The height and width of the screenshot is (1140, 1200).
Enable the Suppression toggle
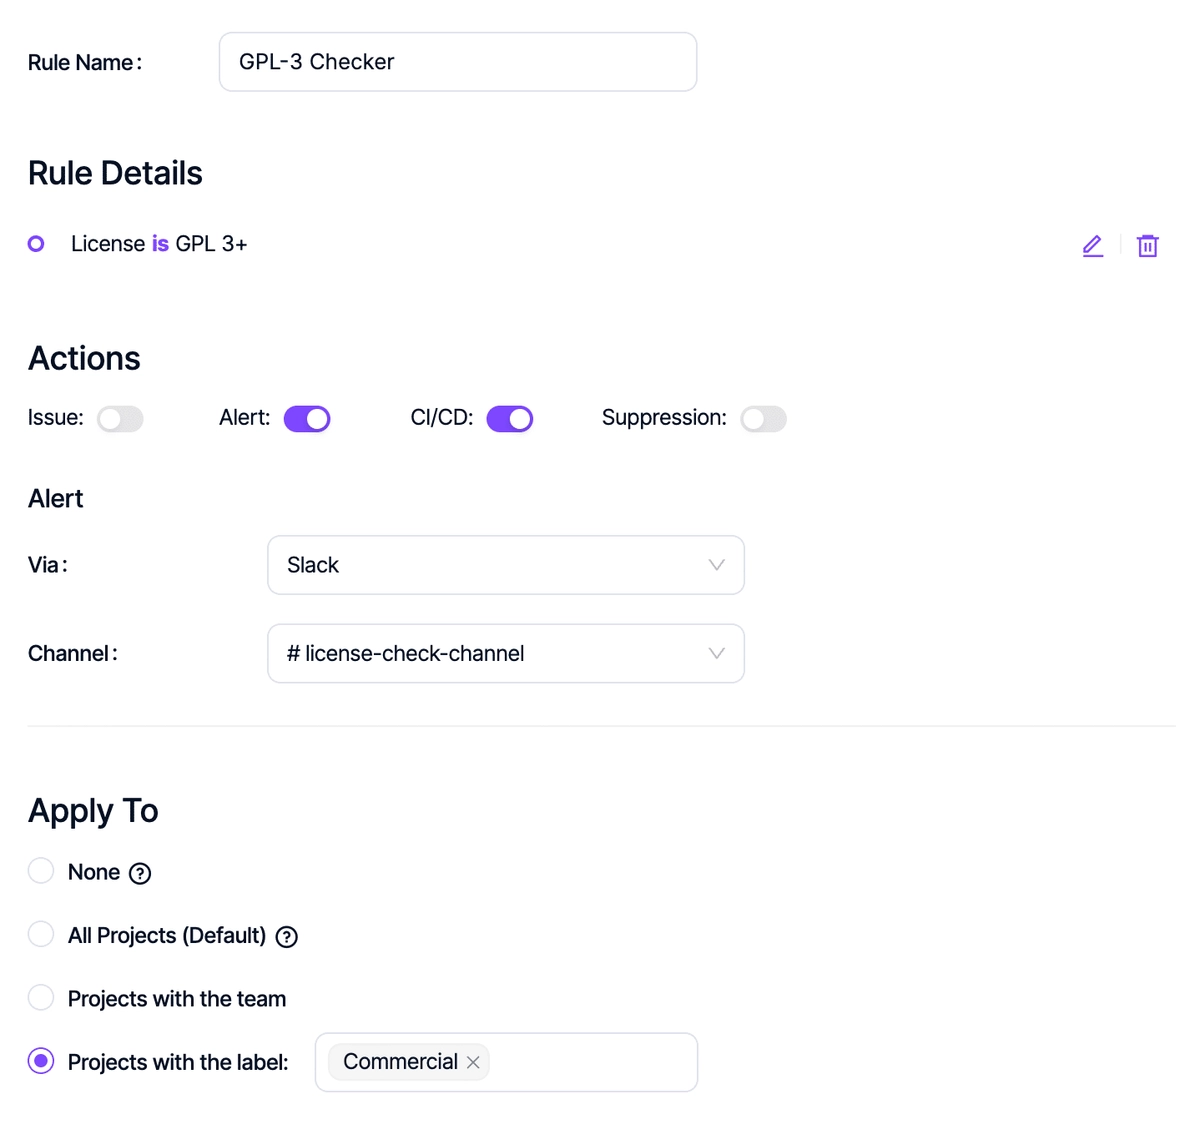click(x=763, y=419)
